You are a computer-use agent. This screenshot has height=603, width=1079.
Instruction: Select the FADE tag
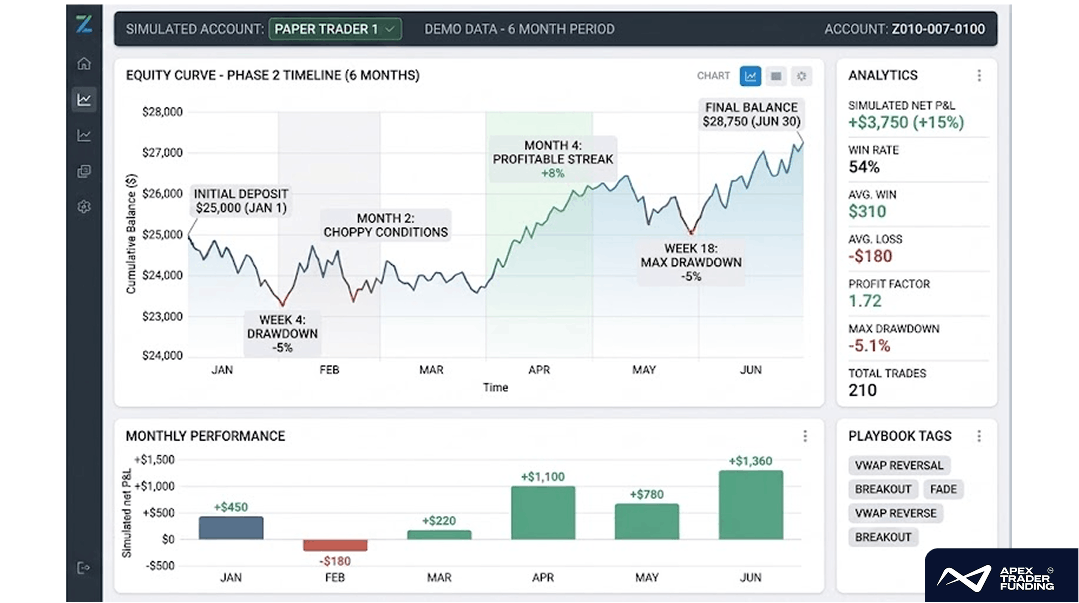coord(943,489)
